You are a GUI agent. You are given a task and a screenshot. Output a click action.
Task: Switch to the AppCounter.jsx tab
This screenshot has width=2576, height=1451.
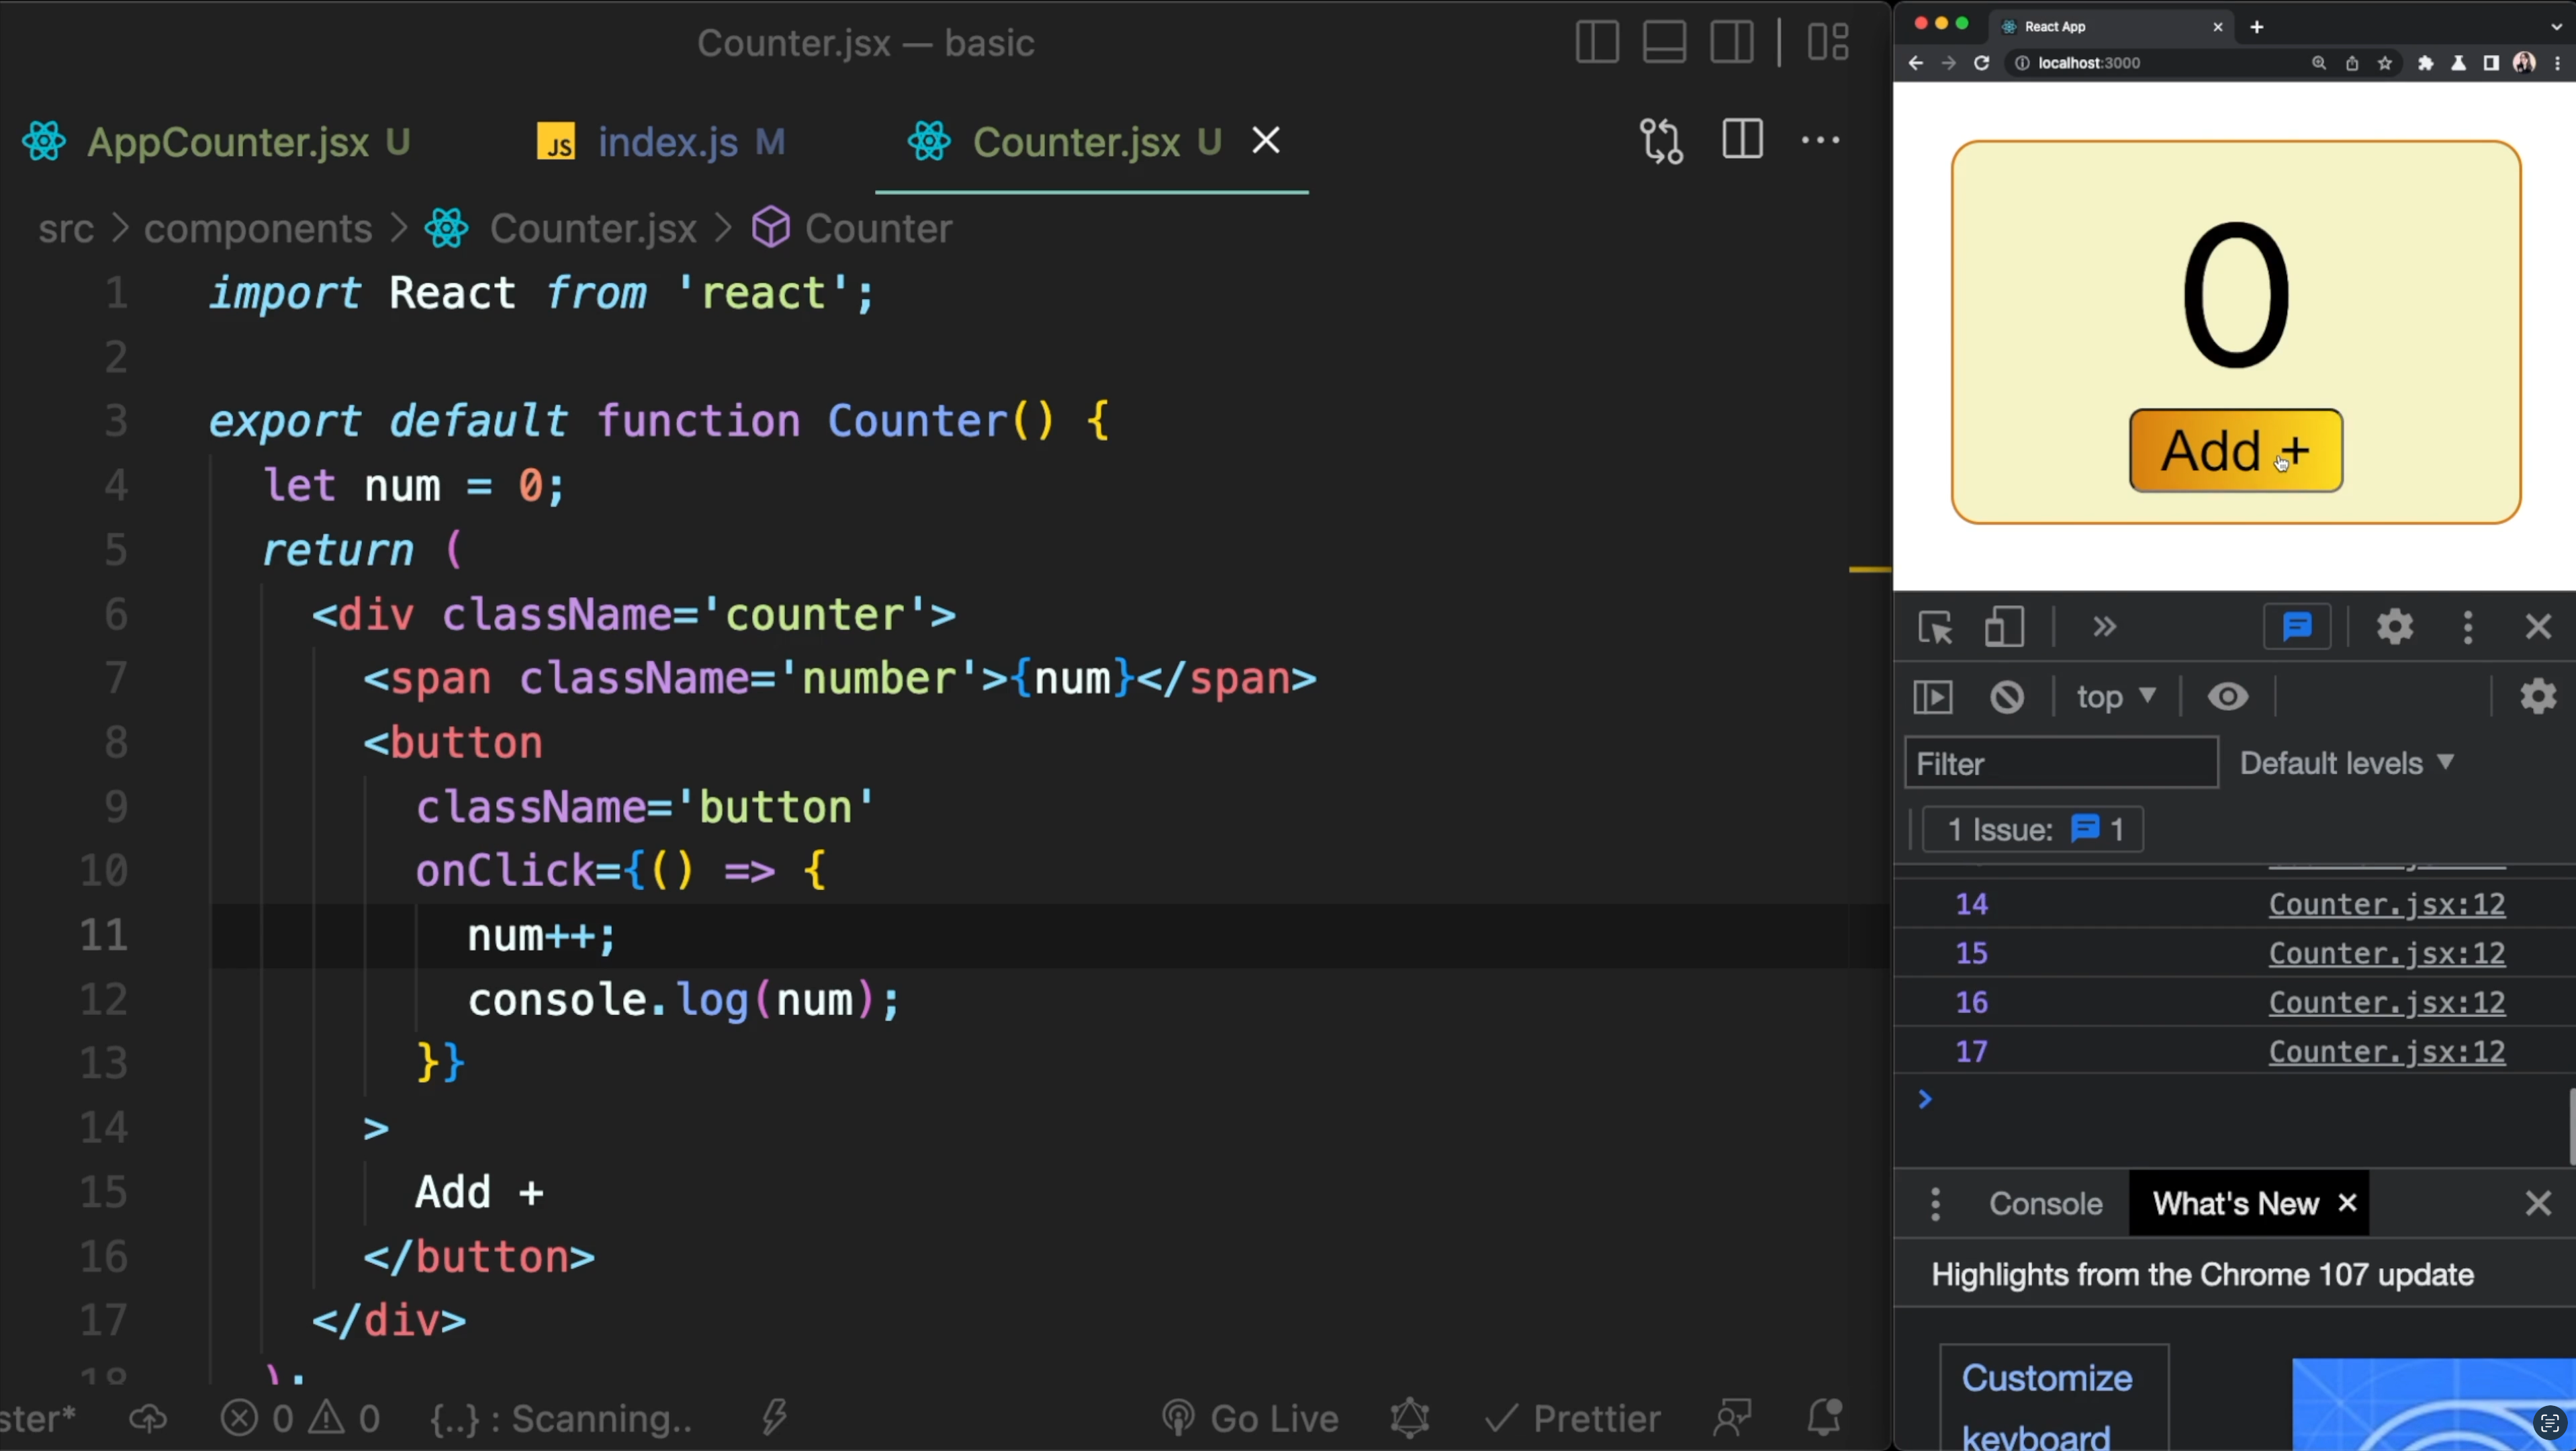(x=228, y=142)
